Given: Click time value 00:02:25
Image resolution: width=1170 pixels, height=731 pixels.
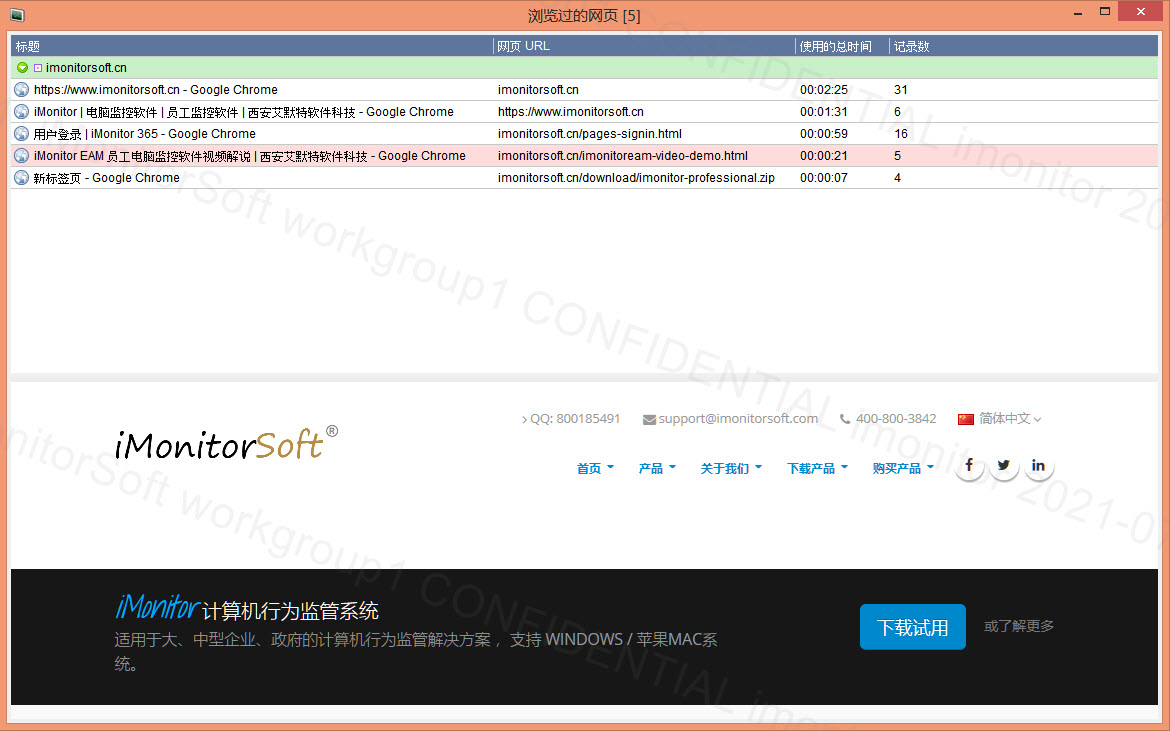Looking at the screenshot, I should (824, 90).
